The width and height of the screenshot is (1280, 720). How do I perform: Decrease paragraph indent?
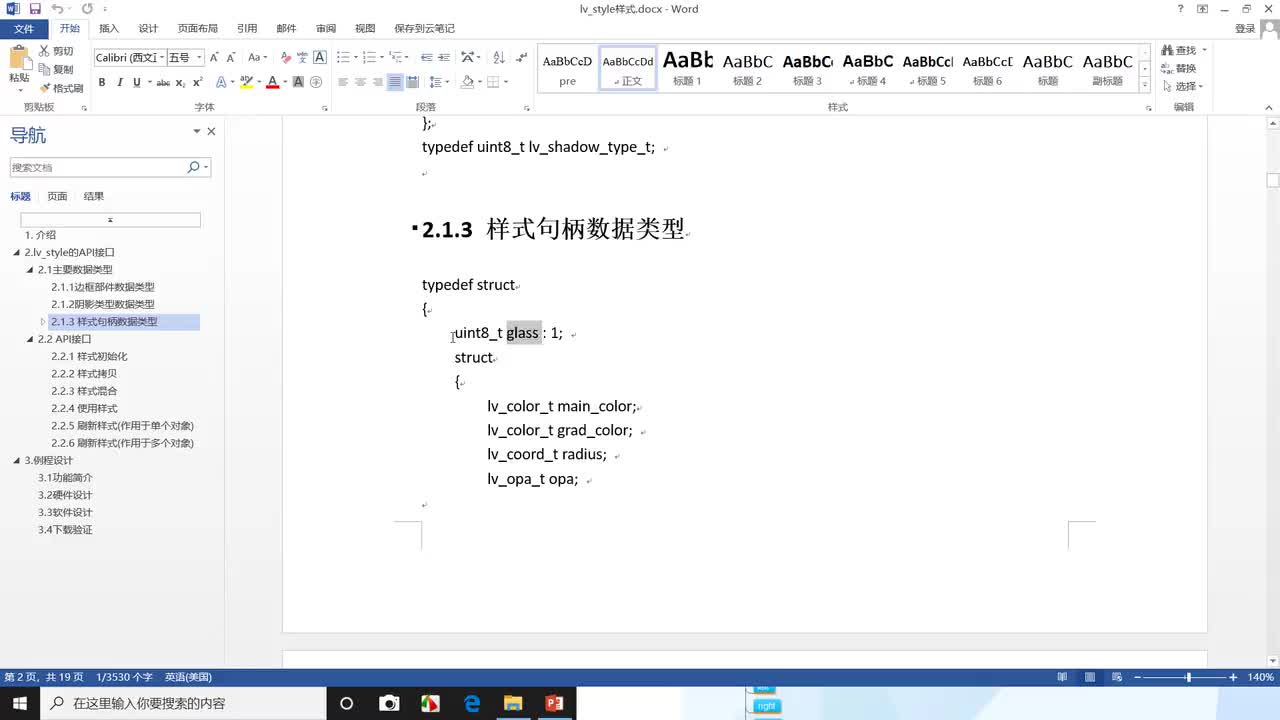click(426, 58)
